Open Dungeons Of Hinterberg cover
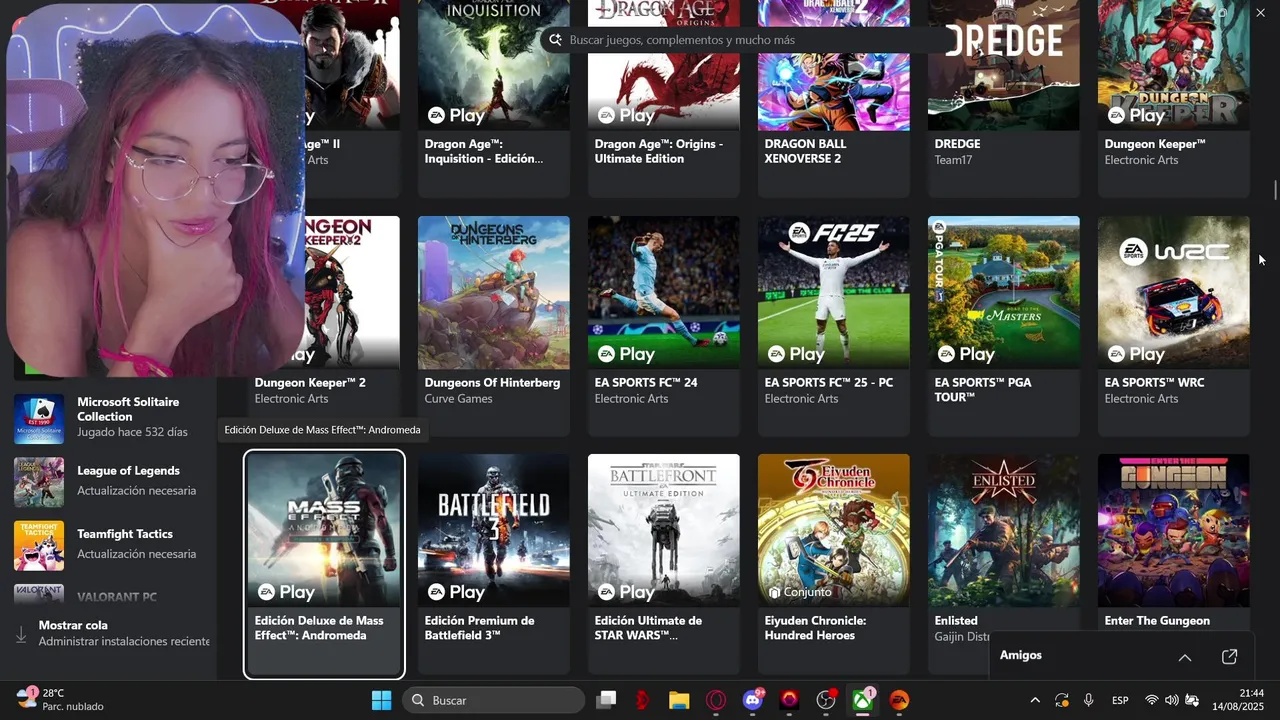The image size is (1280, 720). pyautogui.click(x=494, y=292)
